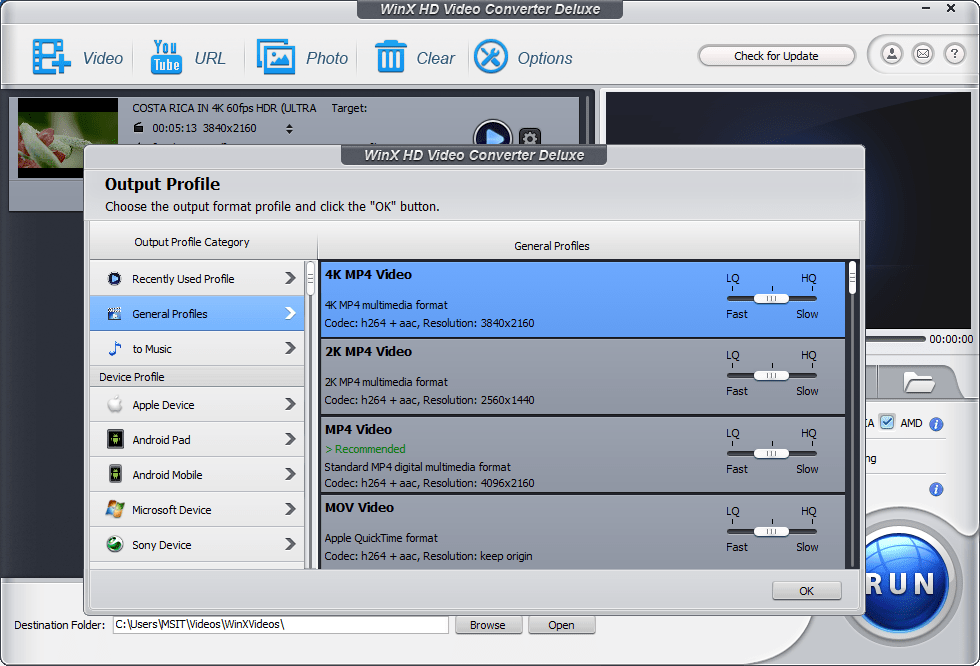Click the email envelope icon
Screen dimensions: 980x666
tap(922, 55)
